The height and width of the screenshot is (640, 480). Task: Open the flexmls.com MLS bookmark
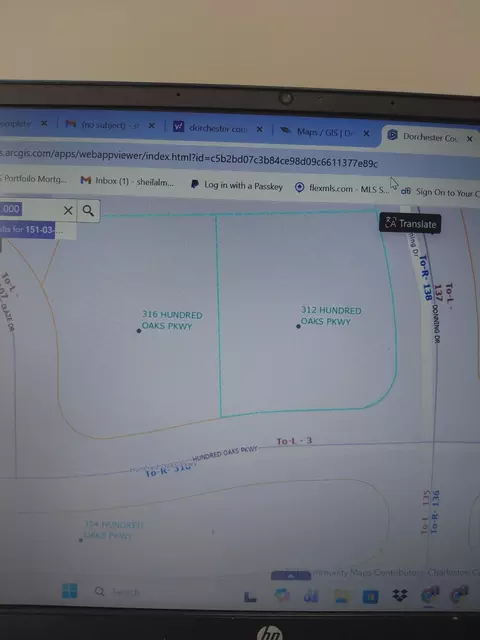[342, 188]
